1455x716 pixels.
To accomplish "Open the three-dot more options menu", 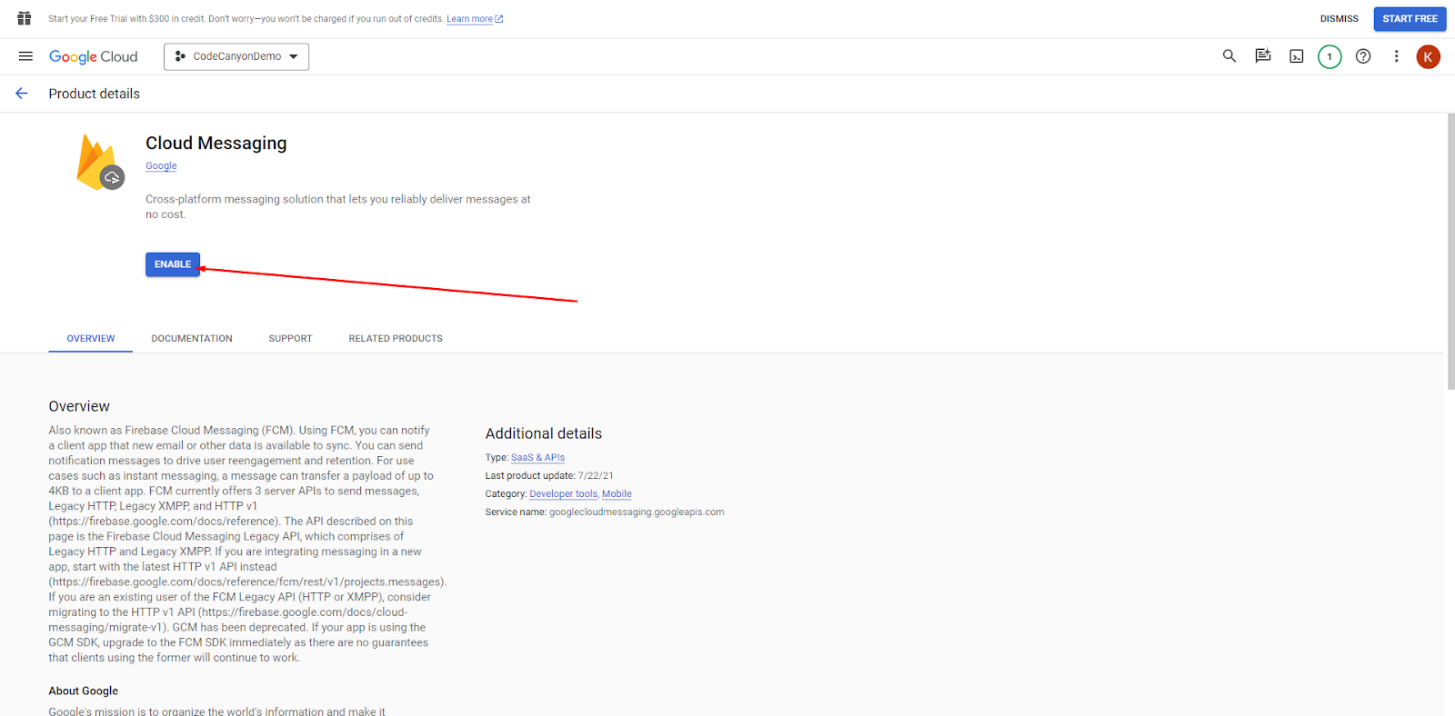I will point(1396,57).
